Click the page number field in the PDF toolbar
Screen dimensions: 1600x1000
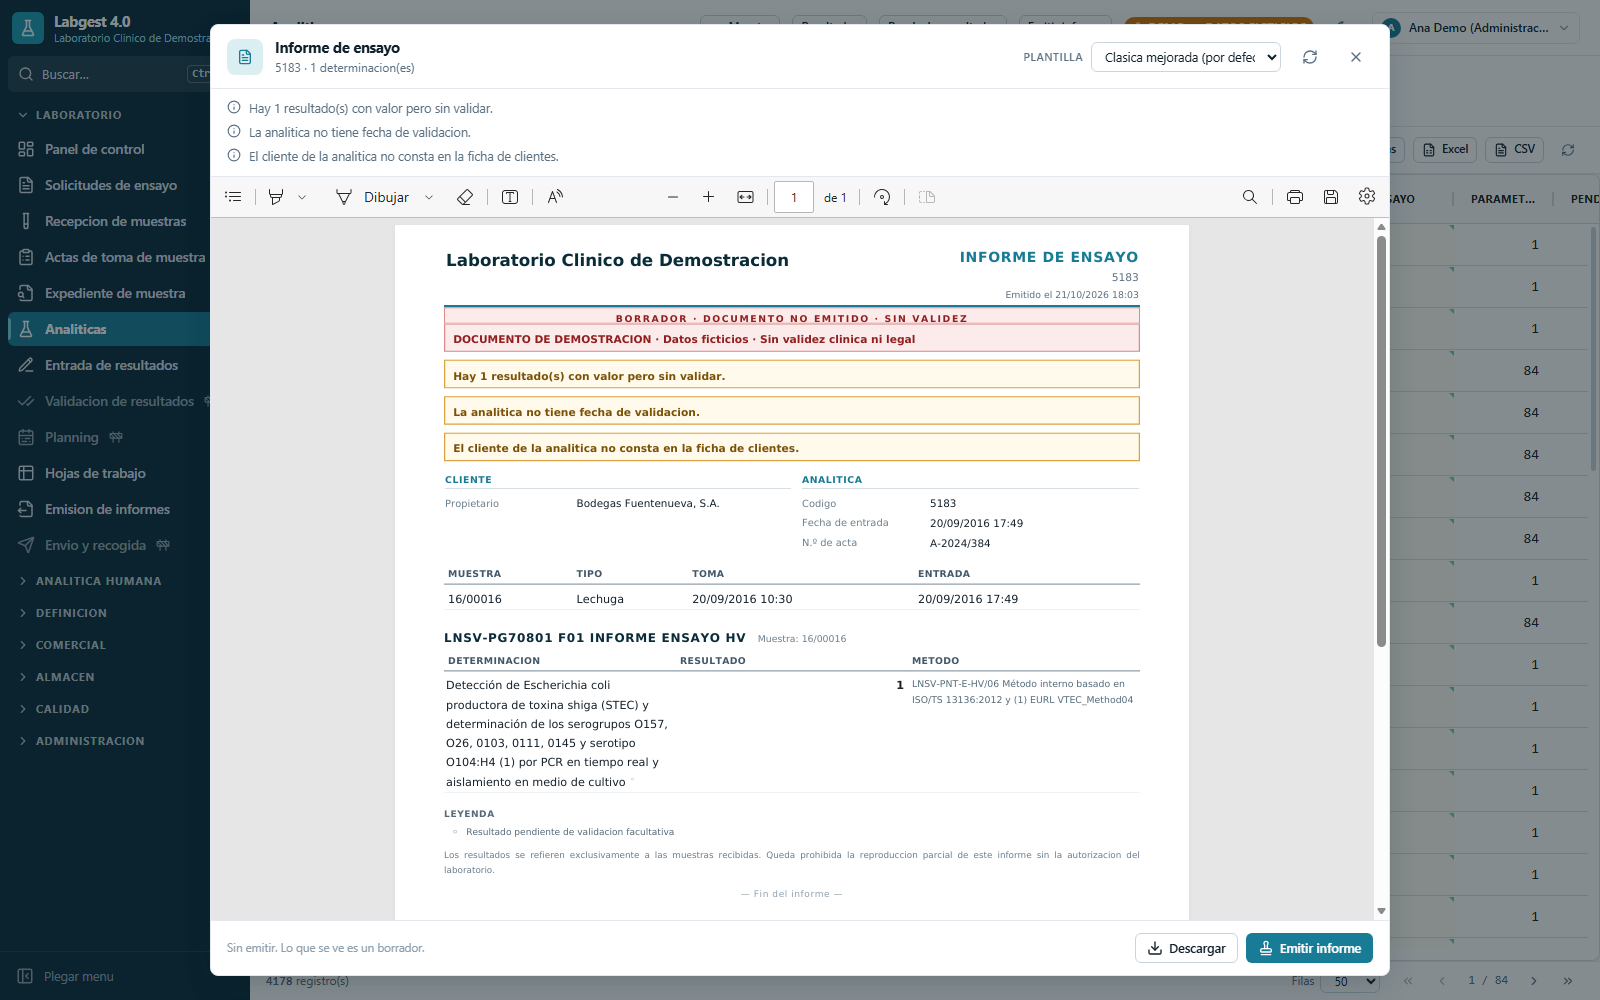(794, 197)
